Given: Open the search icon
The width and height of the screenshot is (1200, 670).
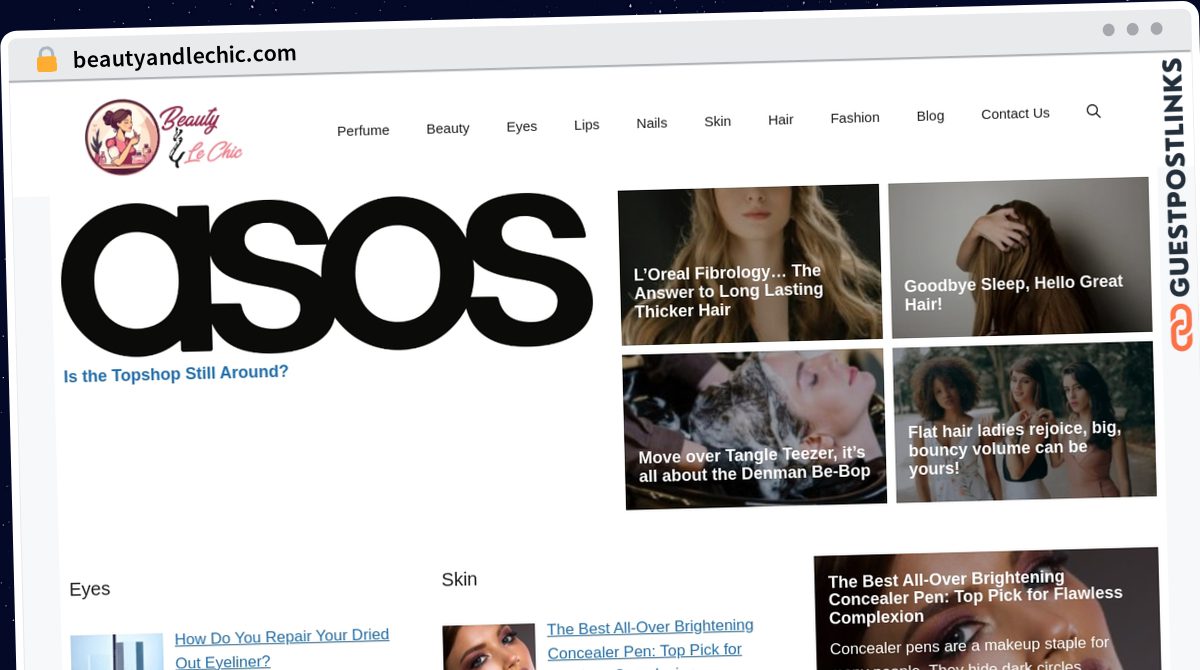Looking at the screenshot, I should [x=1093, y=111].
